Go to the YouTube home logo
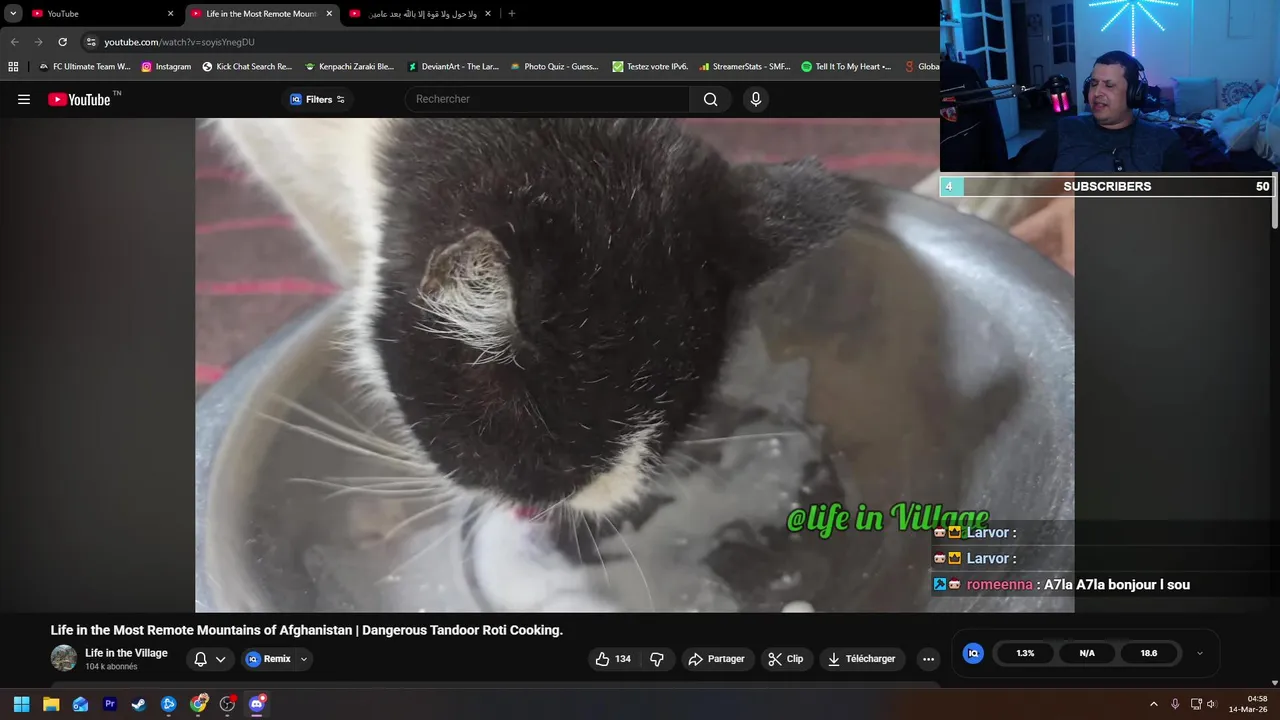 [x=79, y=99]
